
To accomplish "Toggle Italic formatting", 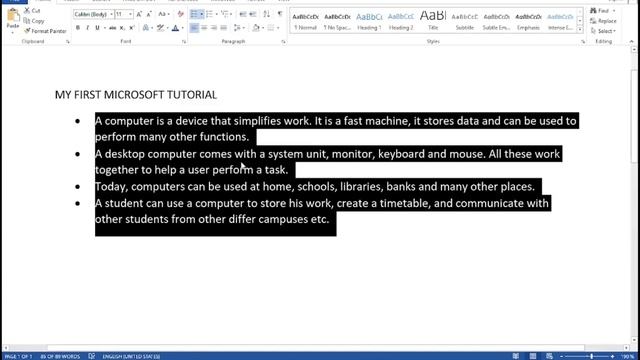I will [87, 28].
